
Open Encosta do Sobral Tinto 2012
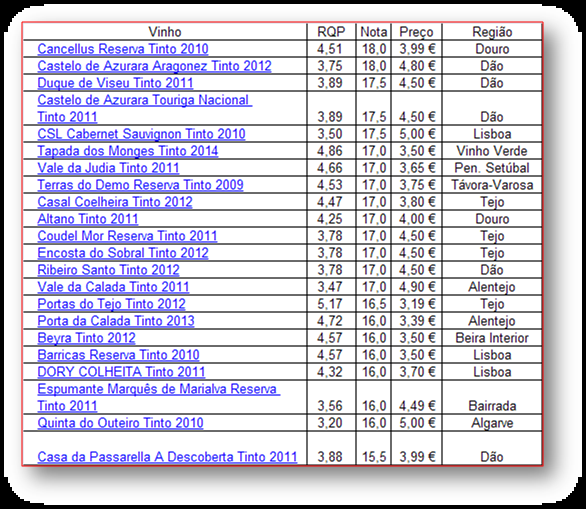[x=123, y=253]
